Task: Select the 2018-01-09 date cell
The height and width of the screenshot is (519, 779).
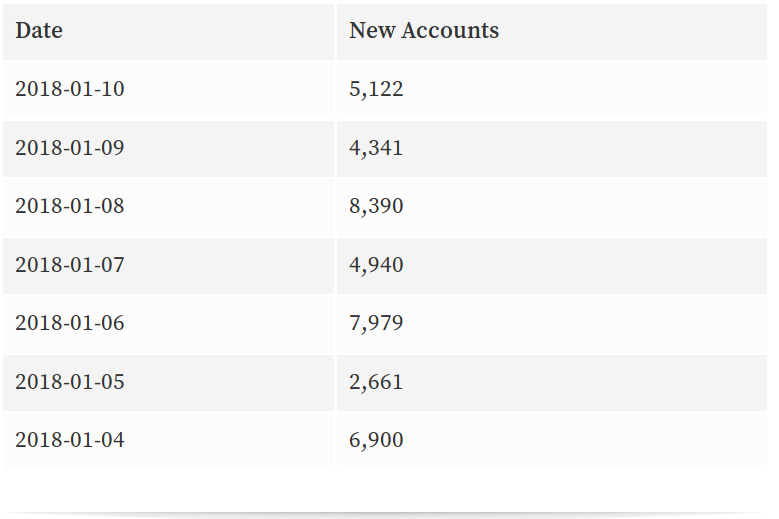Action: tap(70, 148)
